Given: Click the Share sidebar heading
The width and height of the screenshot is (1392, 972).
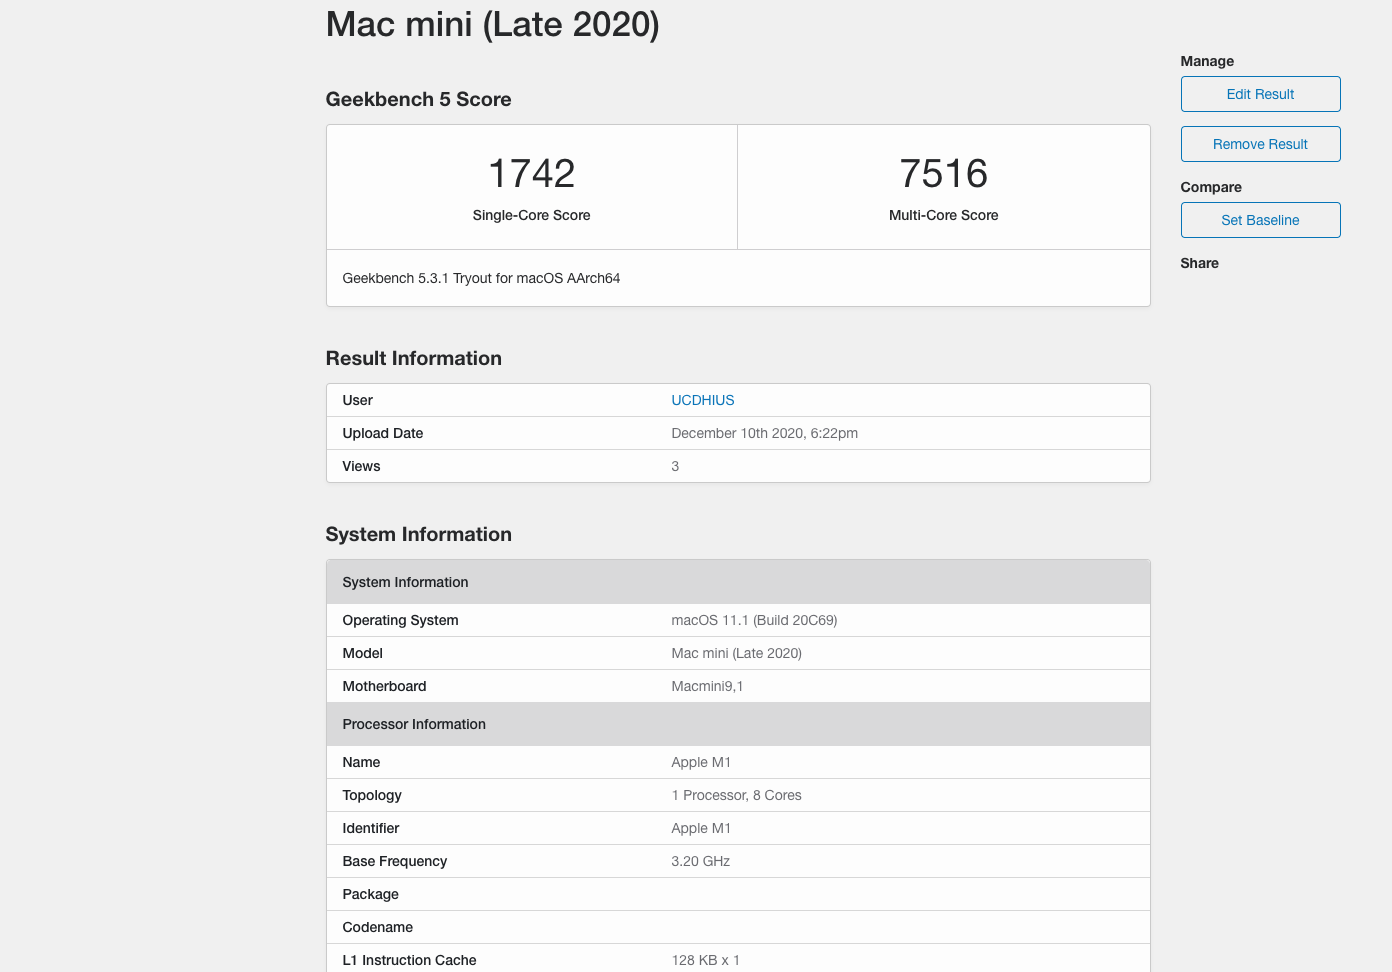Looking at the screenshot, I should tap(1199, 263).
